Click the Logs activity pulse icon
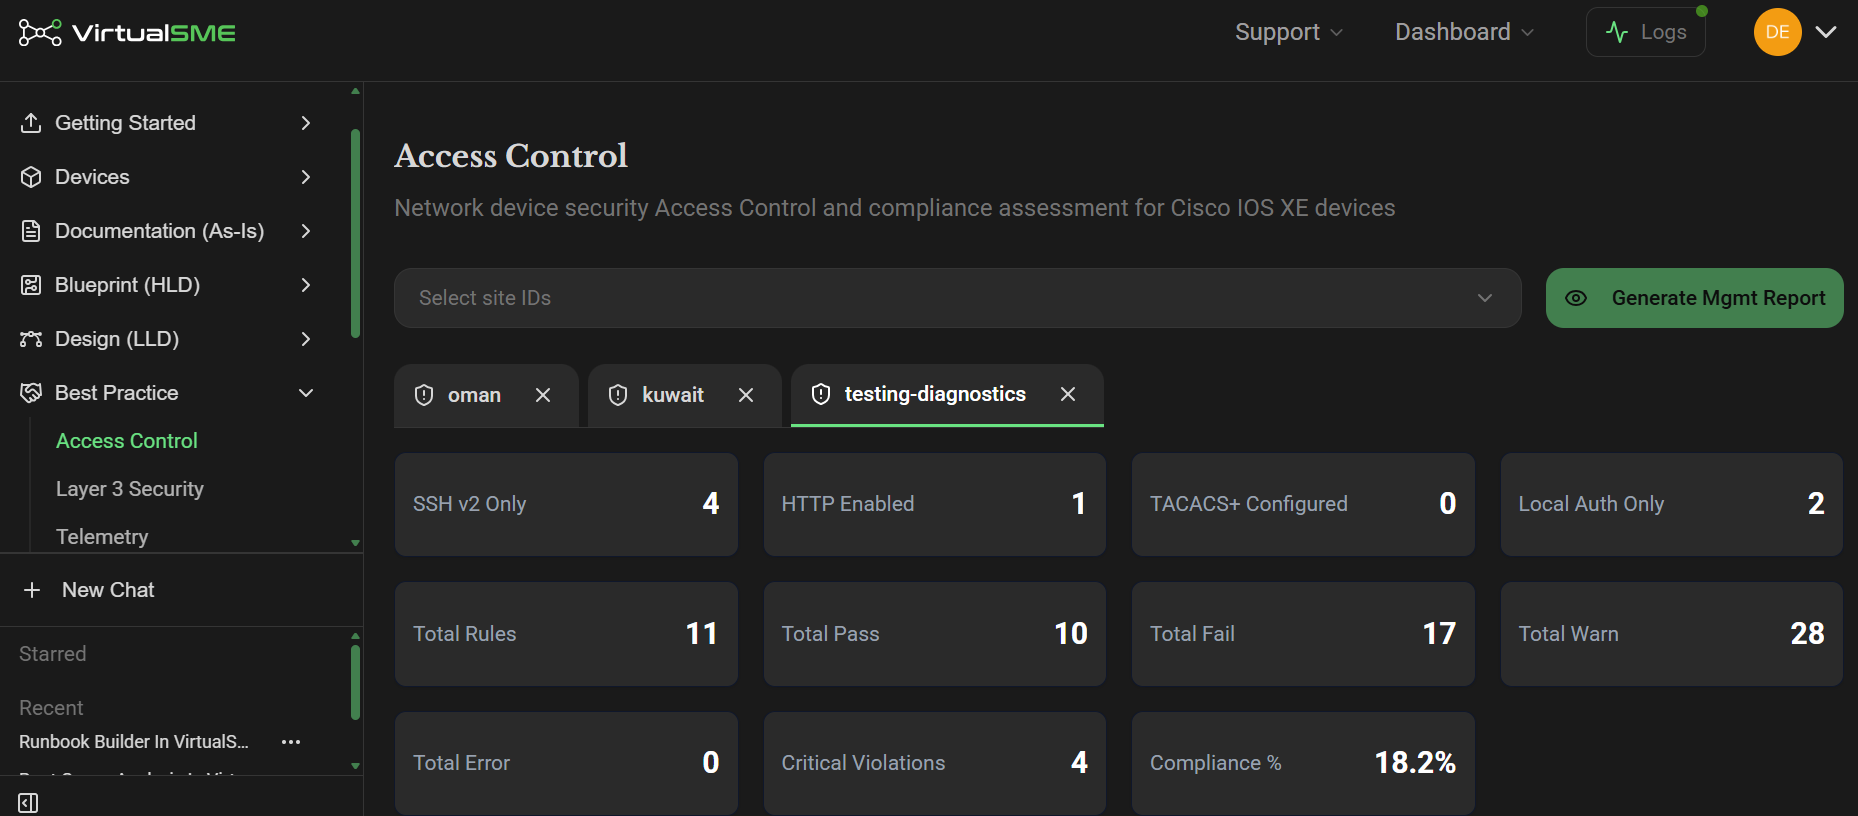Image resolution: width=1858 pixels, height=816 pixels. pyautogui.click(x=1617, y=32)
